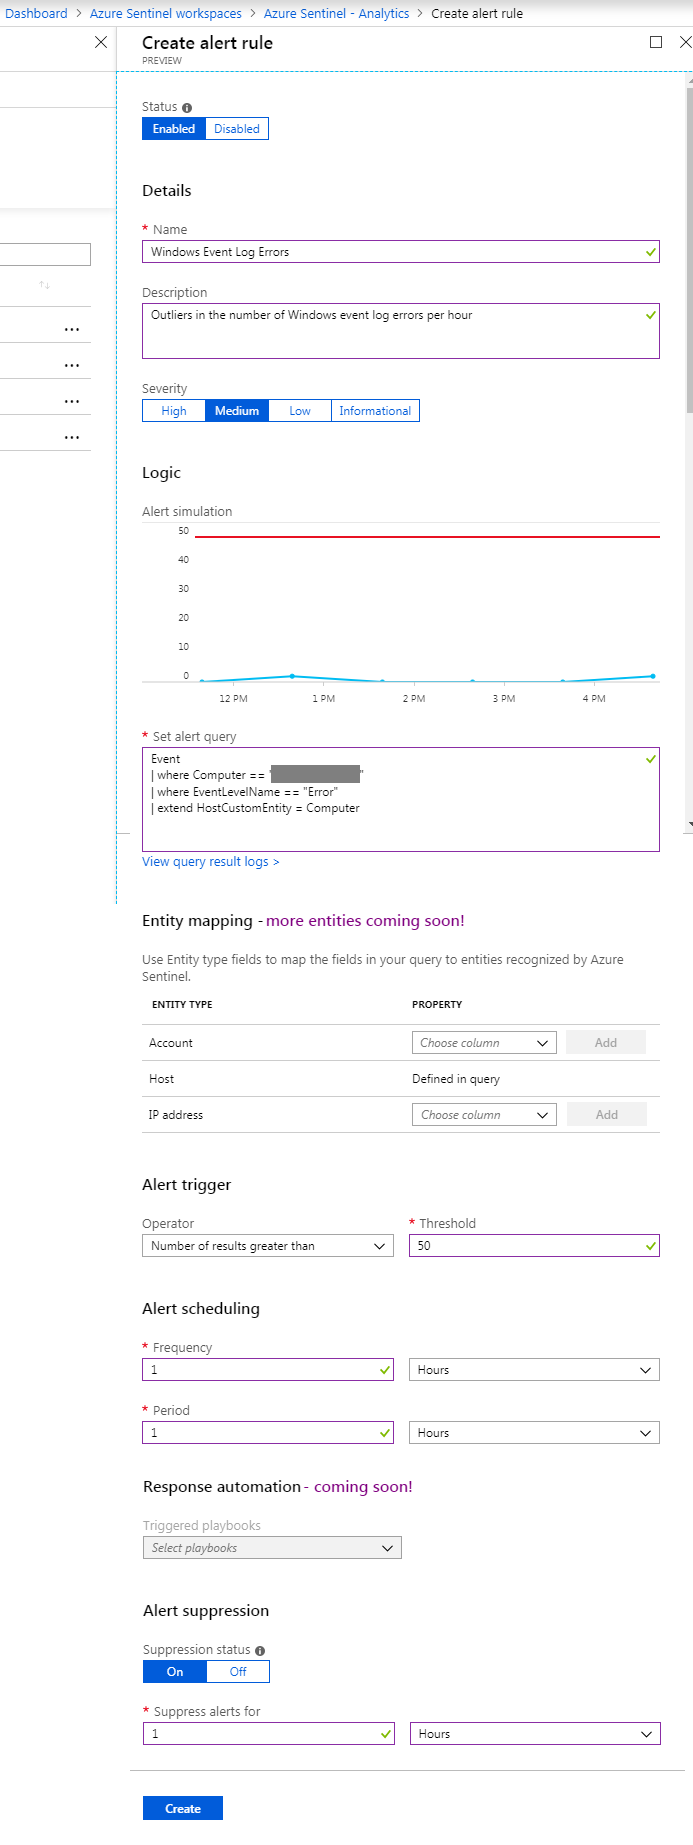Click the 'Create alert rule' breadcrumb text
This screenshot has height=1845, width=693.
(x=477, y=14)
